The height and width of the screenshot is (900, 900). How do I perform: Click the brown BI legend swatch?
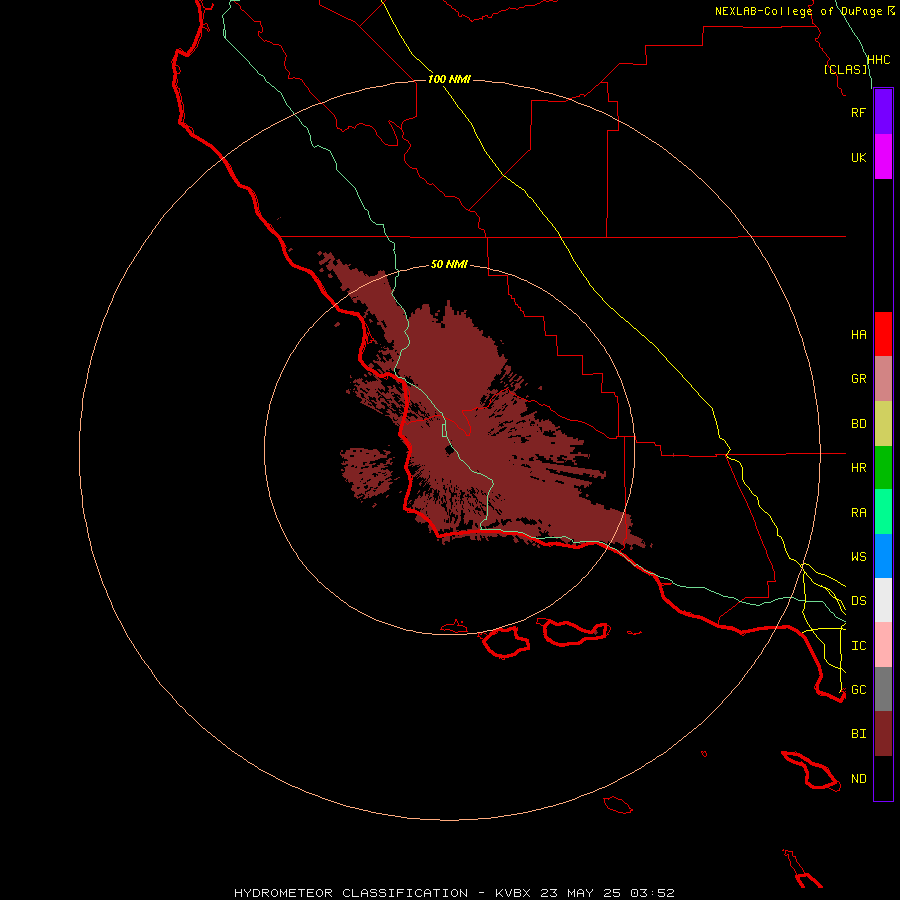(x=883, y=734)
